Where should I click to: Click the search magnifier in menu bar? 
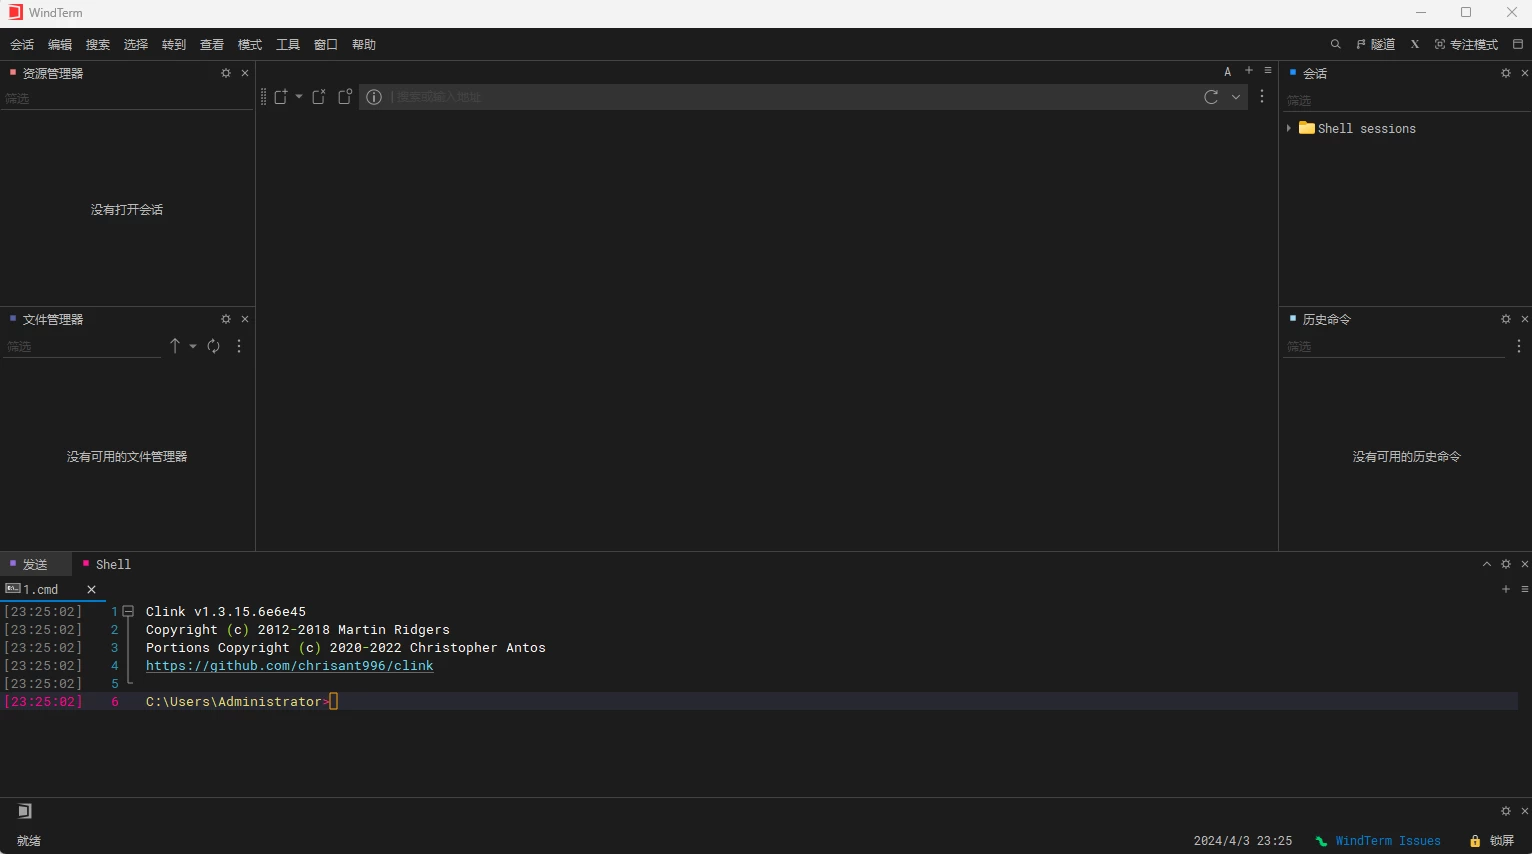click(1335, 44)
